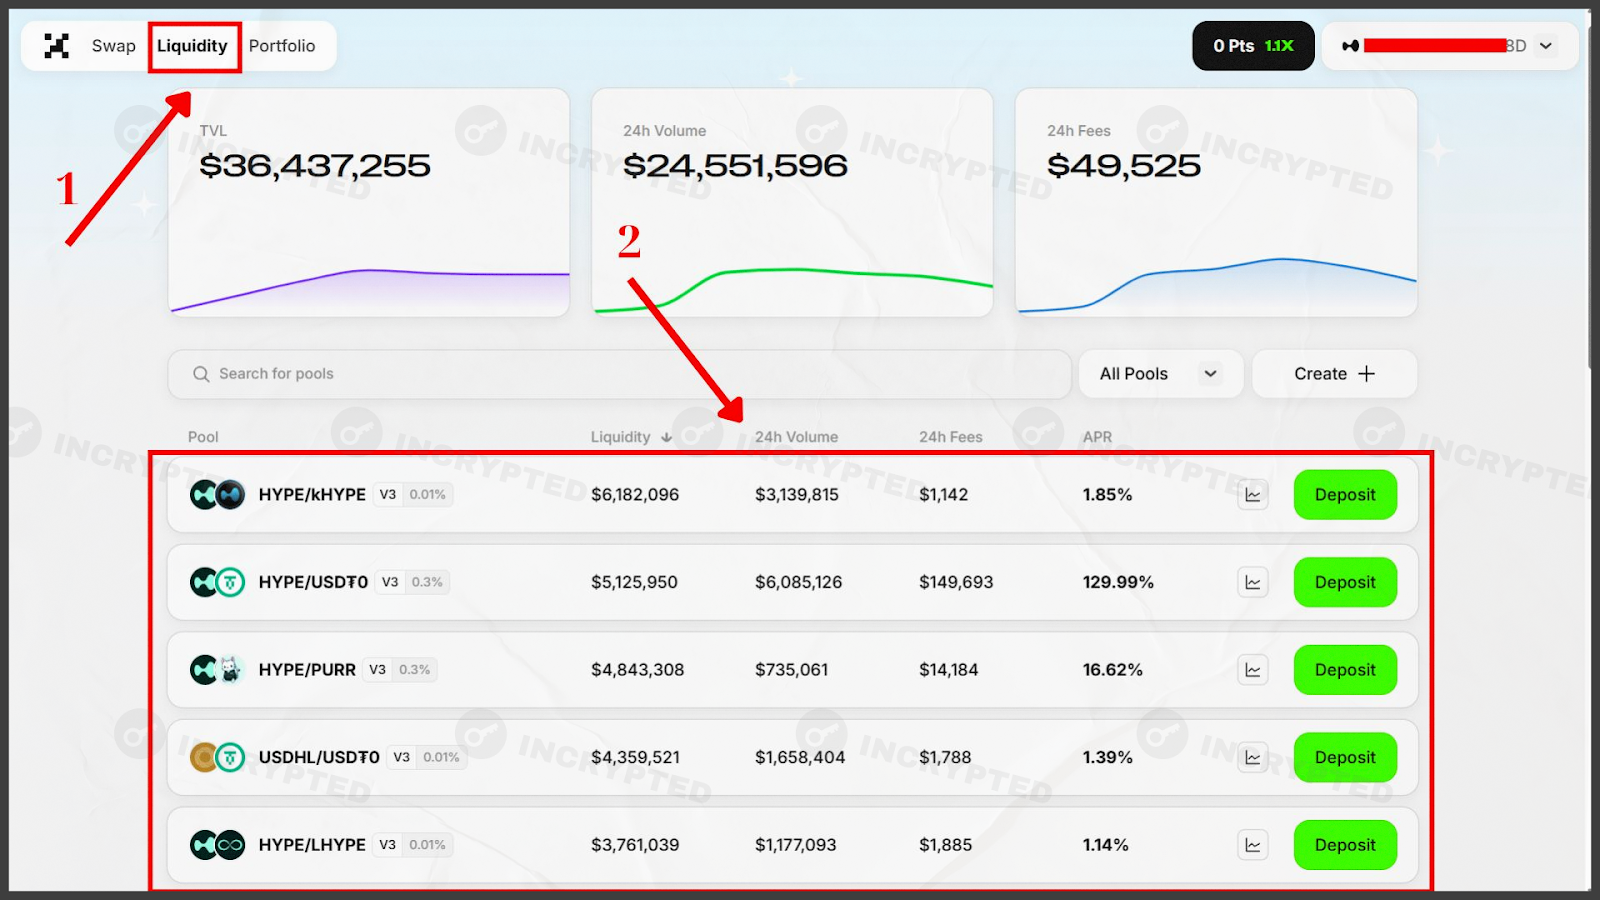Open chart icon for USDHL/USDT0 pool
This screenshot has height=900, width=1600.
tap(1252, 757)
